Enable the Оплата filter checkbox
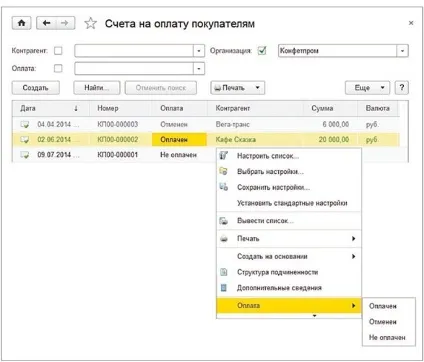Viewport: 424px width, 362px height. 58,68
